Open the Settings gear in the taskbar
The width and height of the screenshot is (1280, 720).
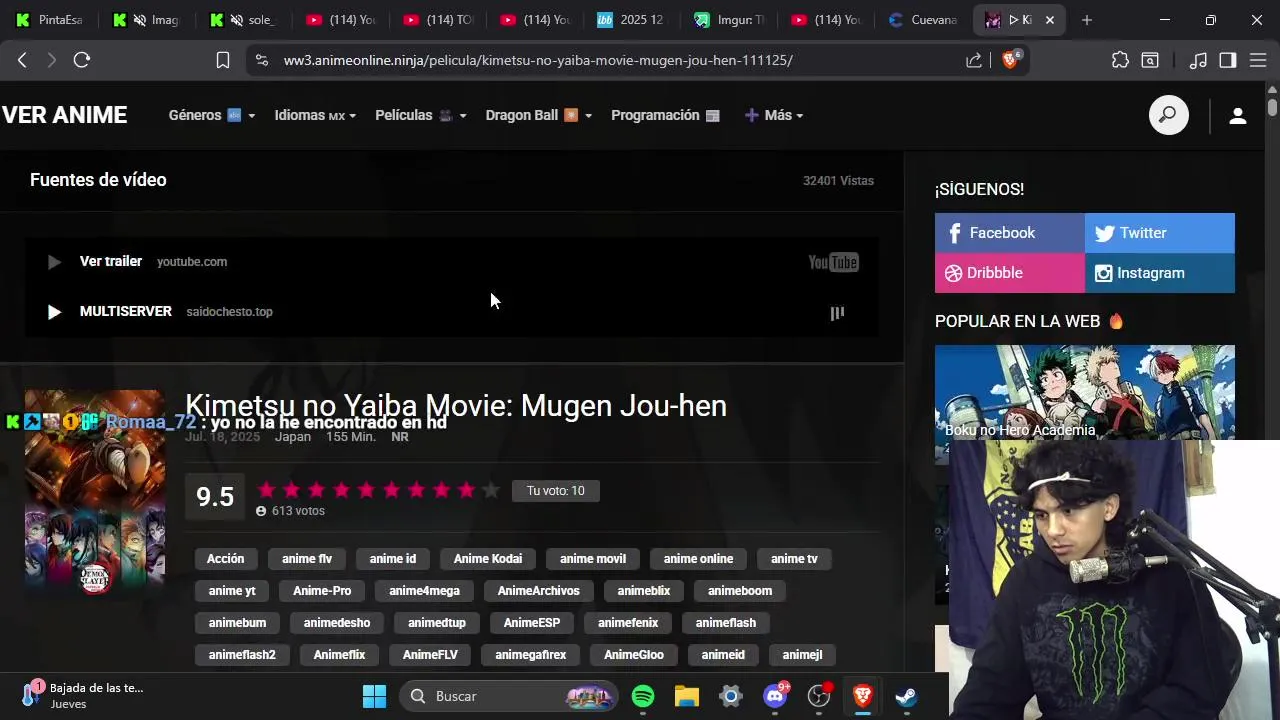point(731,696)
